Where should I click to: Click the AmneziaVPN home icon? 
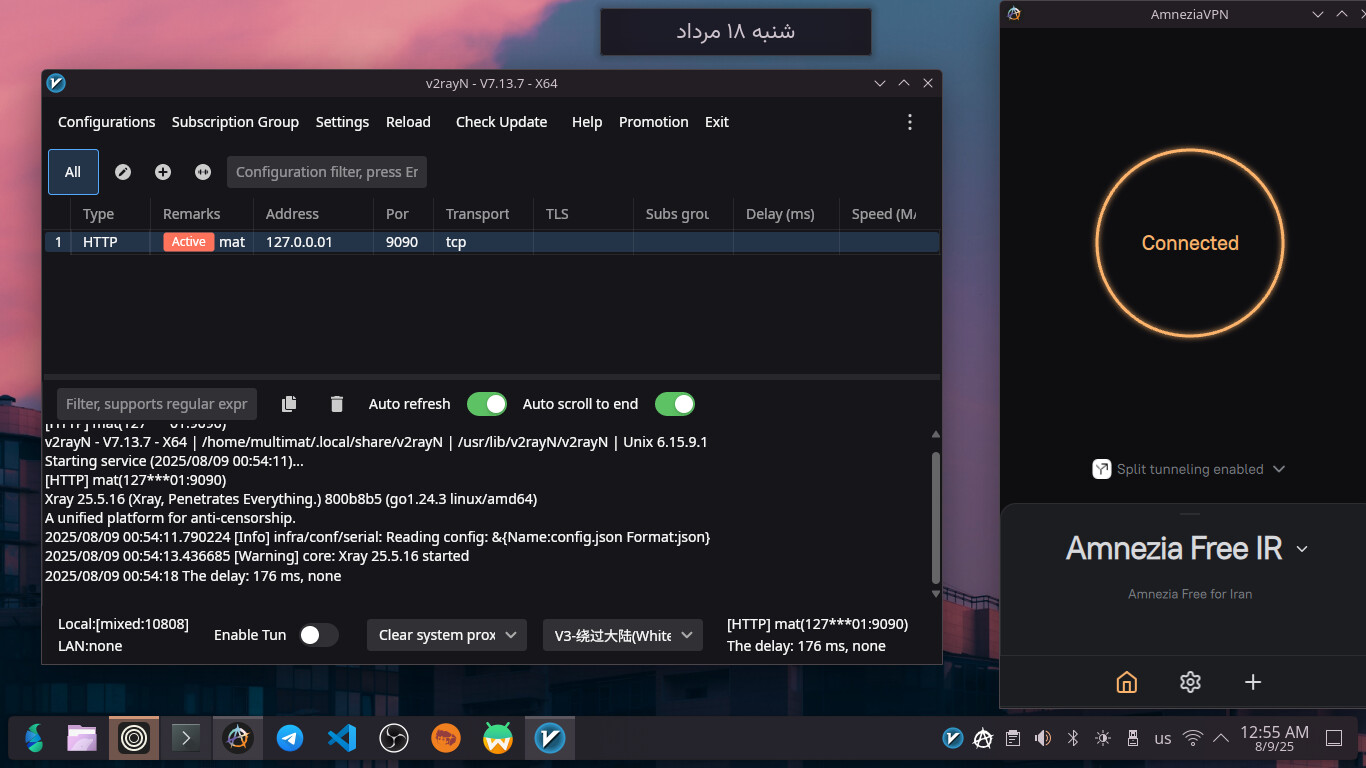coord(1126,682)
